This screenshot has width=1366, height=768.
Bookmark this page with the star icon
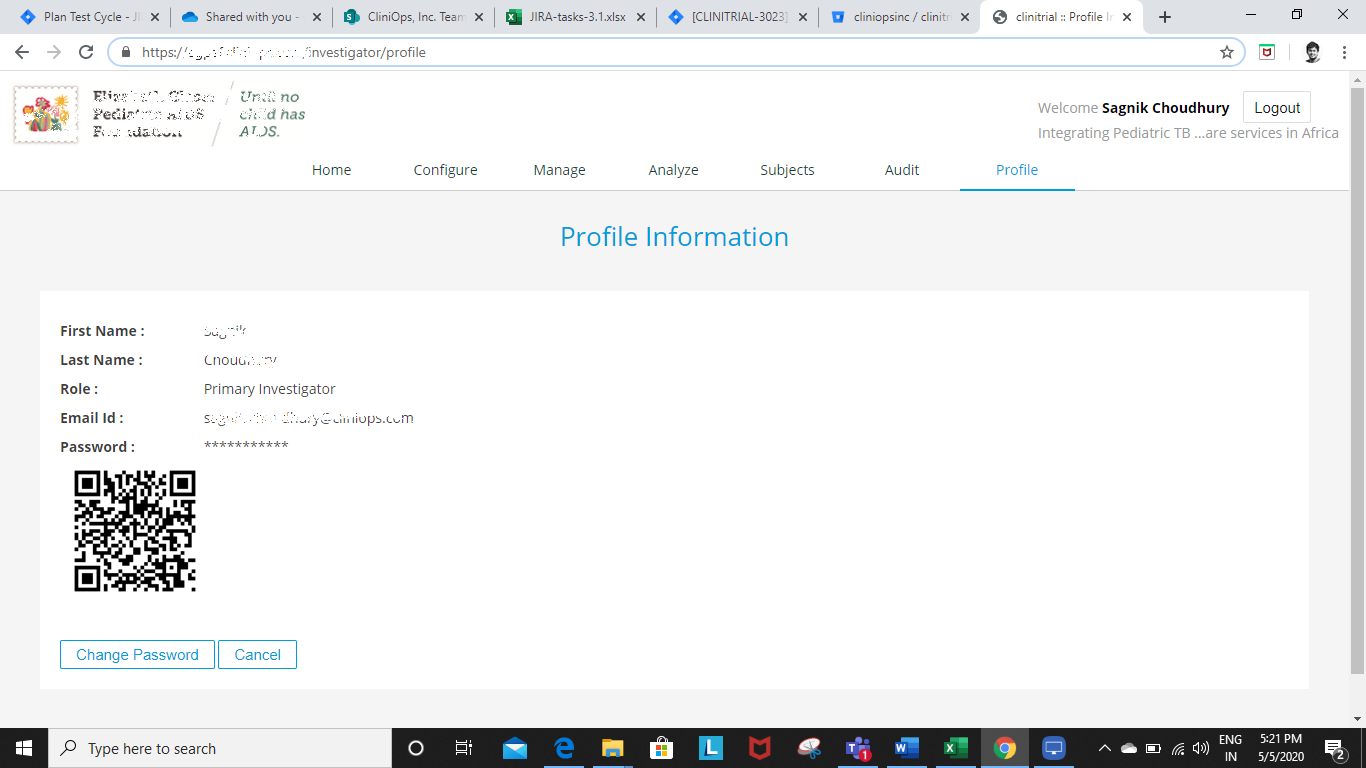[1227, 52]
